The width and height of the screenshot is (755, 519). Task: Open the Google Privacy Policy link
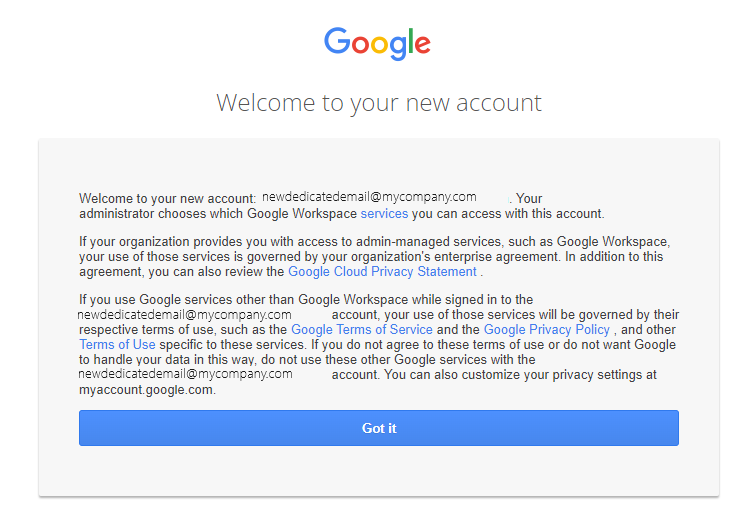(547, 329)
